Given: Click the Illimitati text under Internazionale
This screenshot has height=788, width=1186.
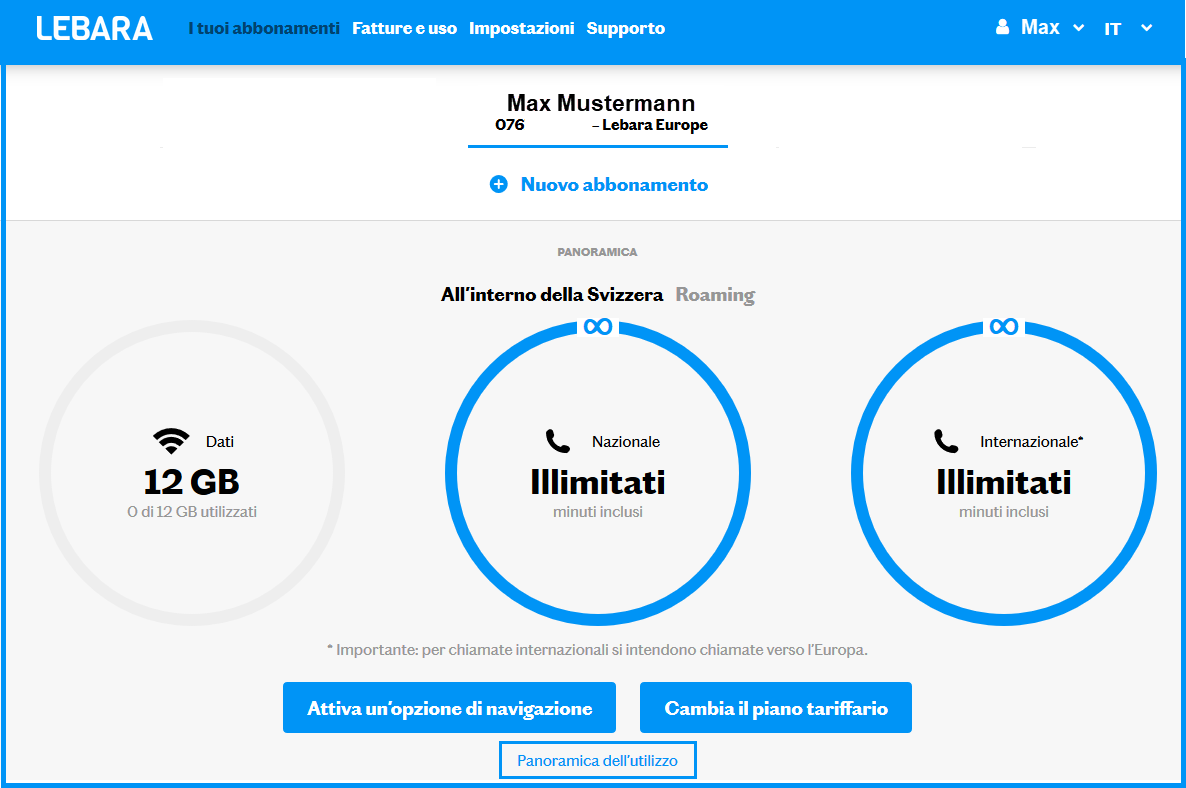Looking at the screenshot, I should point(1004,482).
